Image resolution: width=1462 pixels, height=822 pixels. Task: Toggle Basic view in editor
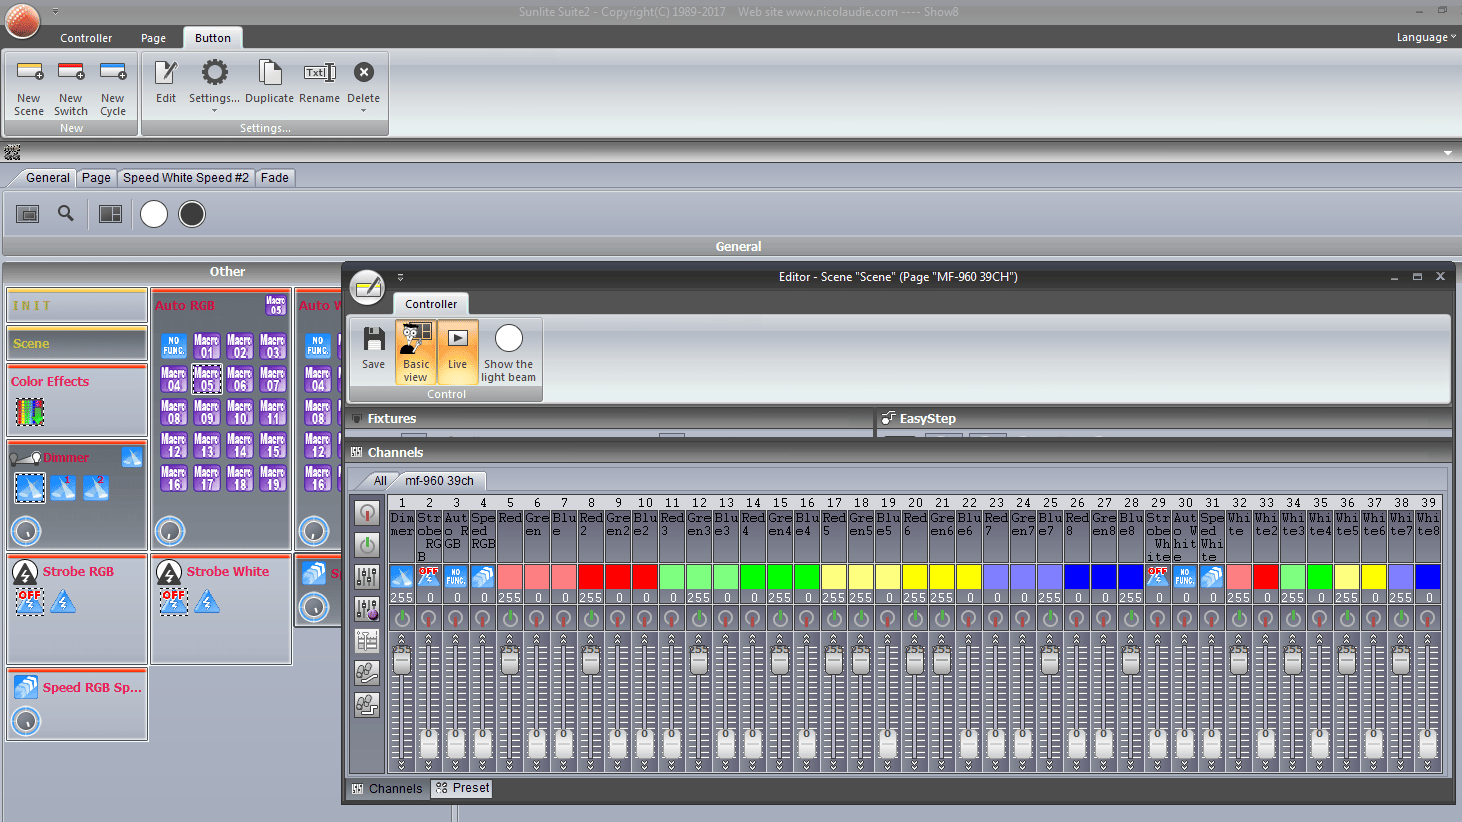(416, 352)
